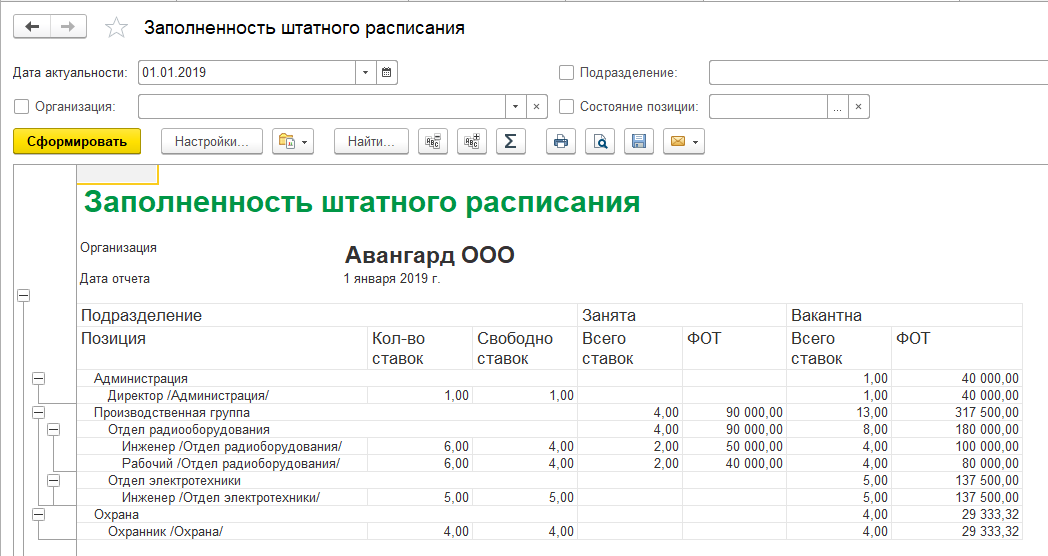
Task: Open the Организация dropdown list
Action: pyautogui.click(x=515, y=107)
